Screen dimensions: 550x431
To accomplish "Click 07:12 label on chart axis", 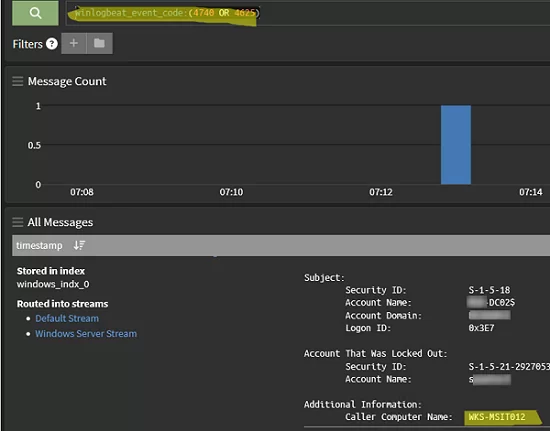I will (381, 192).
